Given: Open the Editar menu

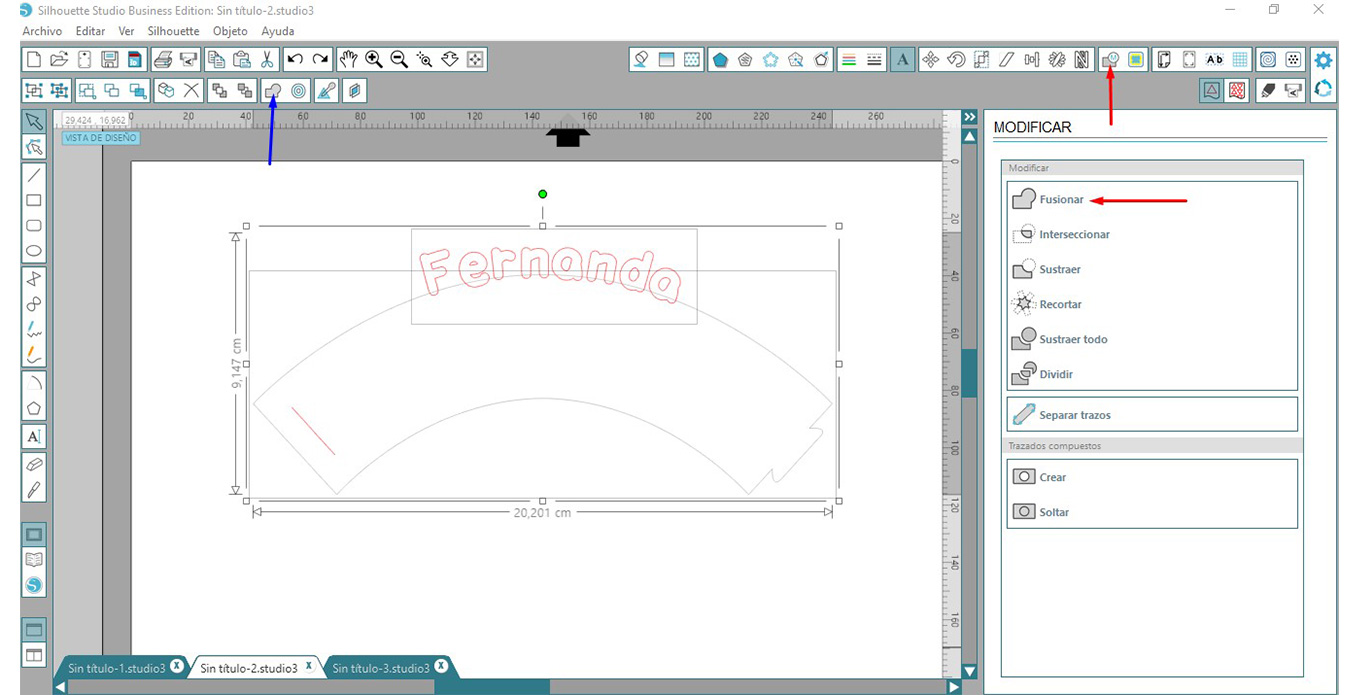Looking at the screenshot, I should pos(90,31).
